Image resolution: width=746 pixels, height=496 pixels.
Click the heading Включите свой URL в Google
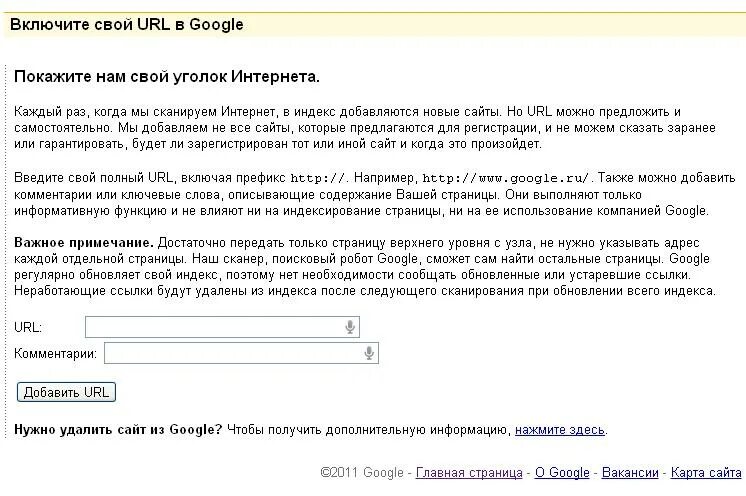tap(127, 25)
